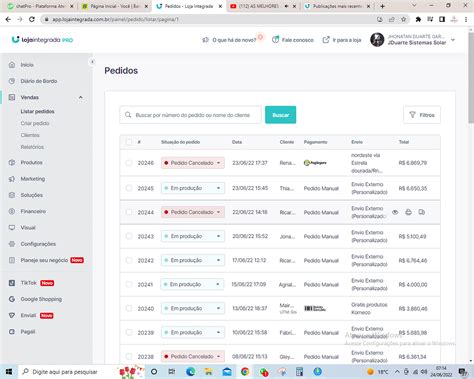Open the Visual monitor icon

[x=12, y=228]
